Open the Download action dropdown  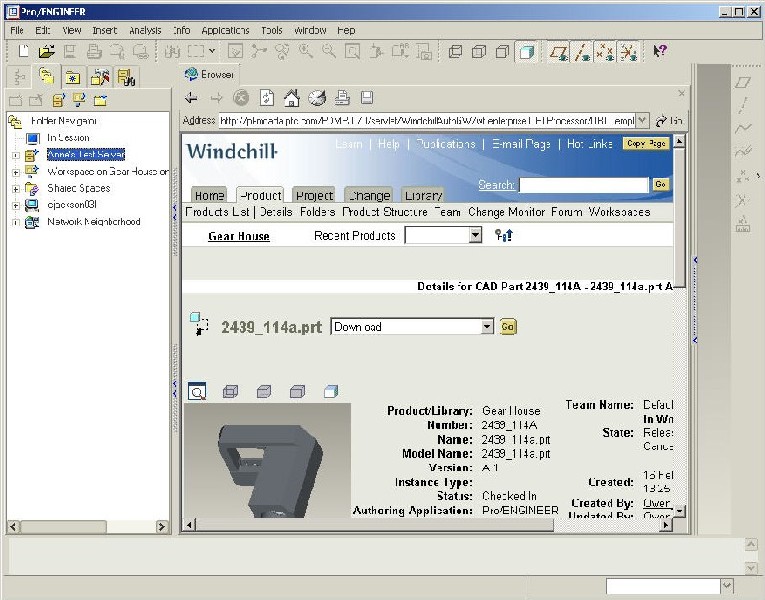(x=487, y=326)
